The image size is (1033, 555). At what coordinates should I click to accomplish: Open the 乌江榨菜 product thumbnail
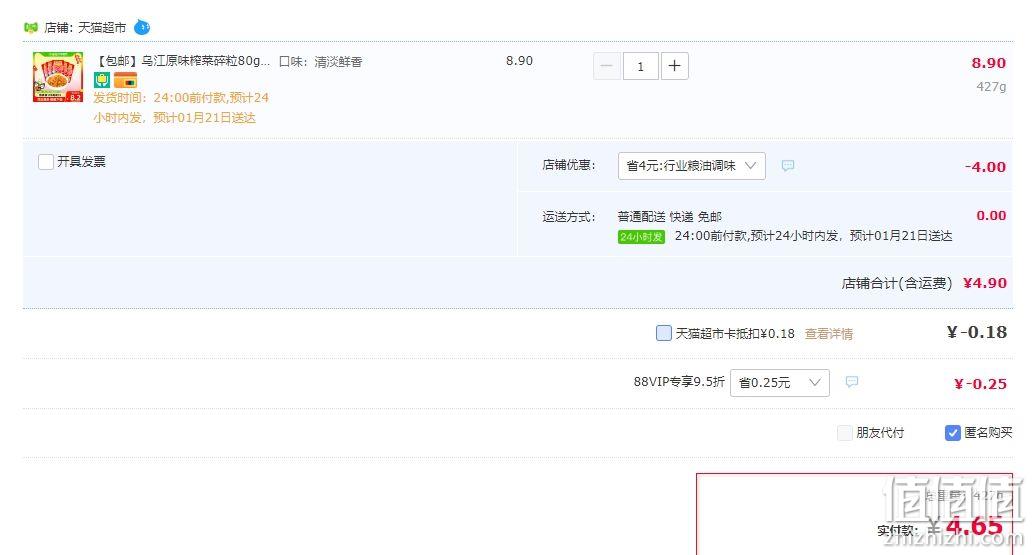pyautogui.click(x=58, y=77)
